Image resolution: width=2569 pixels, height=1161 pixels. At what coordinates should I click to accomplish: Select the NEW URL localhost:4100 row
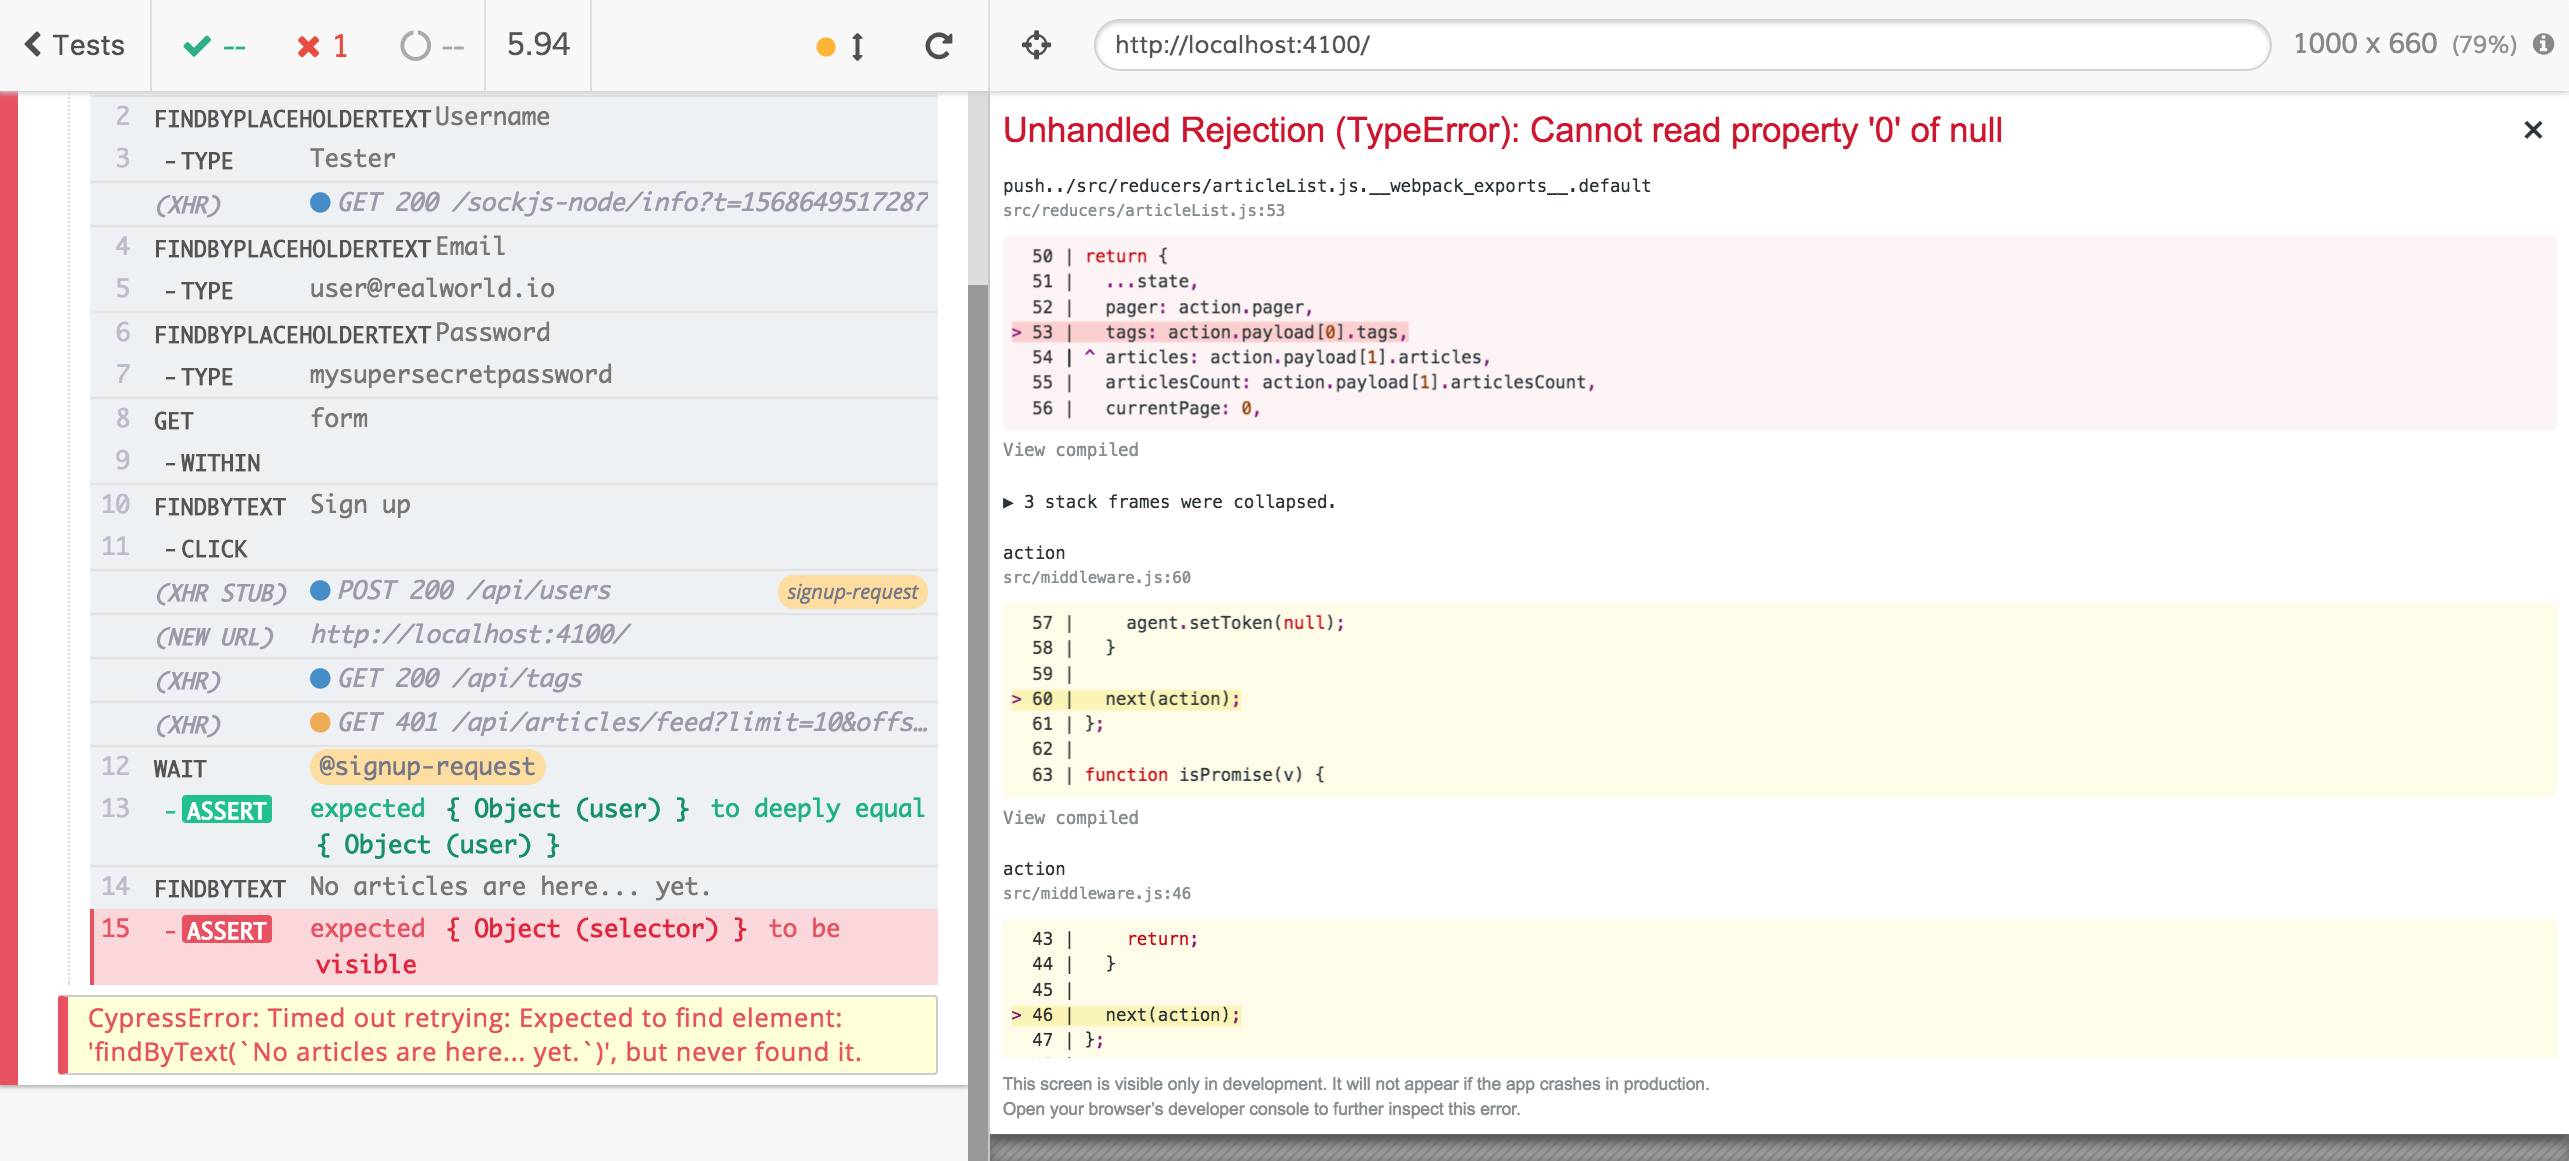pyautogui.click(x=514, y=636)
